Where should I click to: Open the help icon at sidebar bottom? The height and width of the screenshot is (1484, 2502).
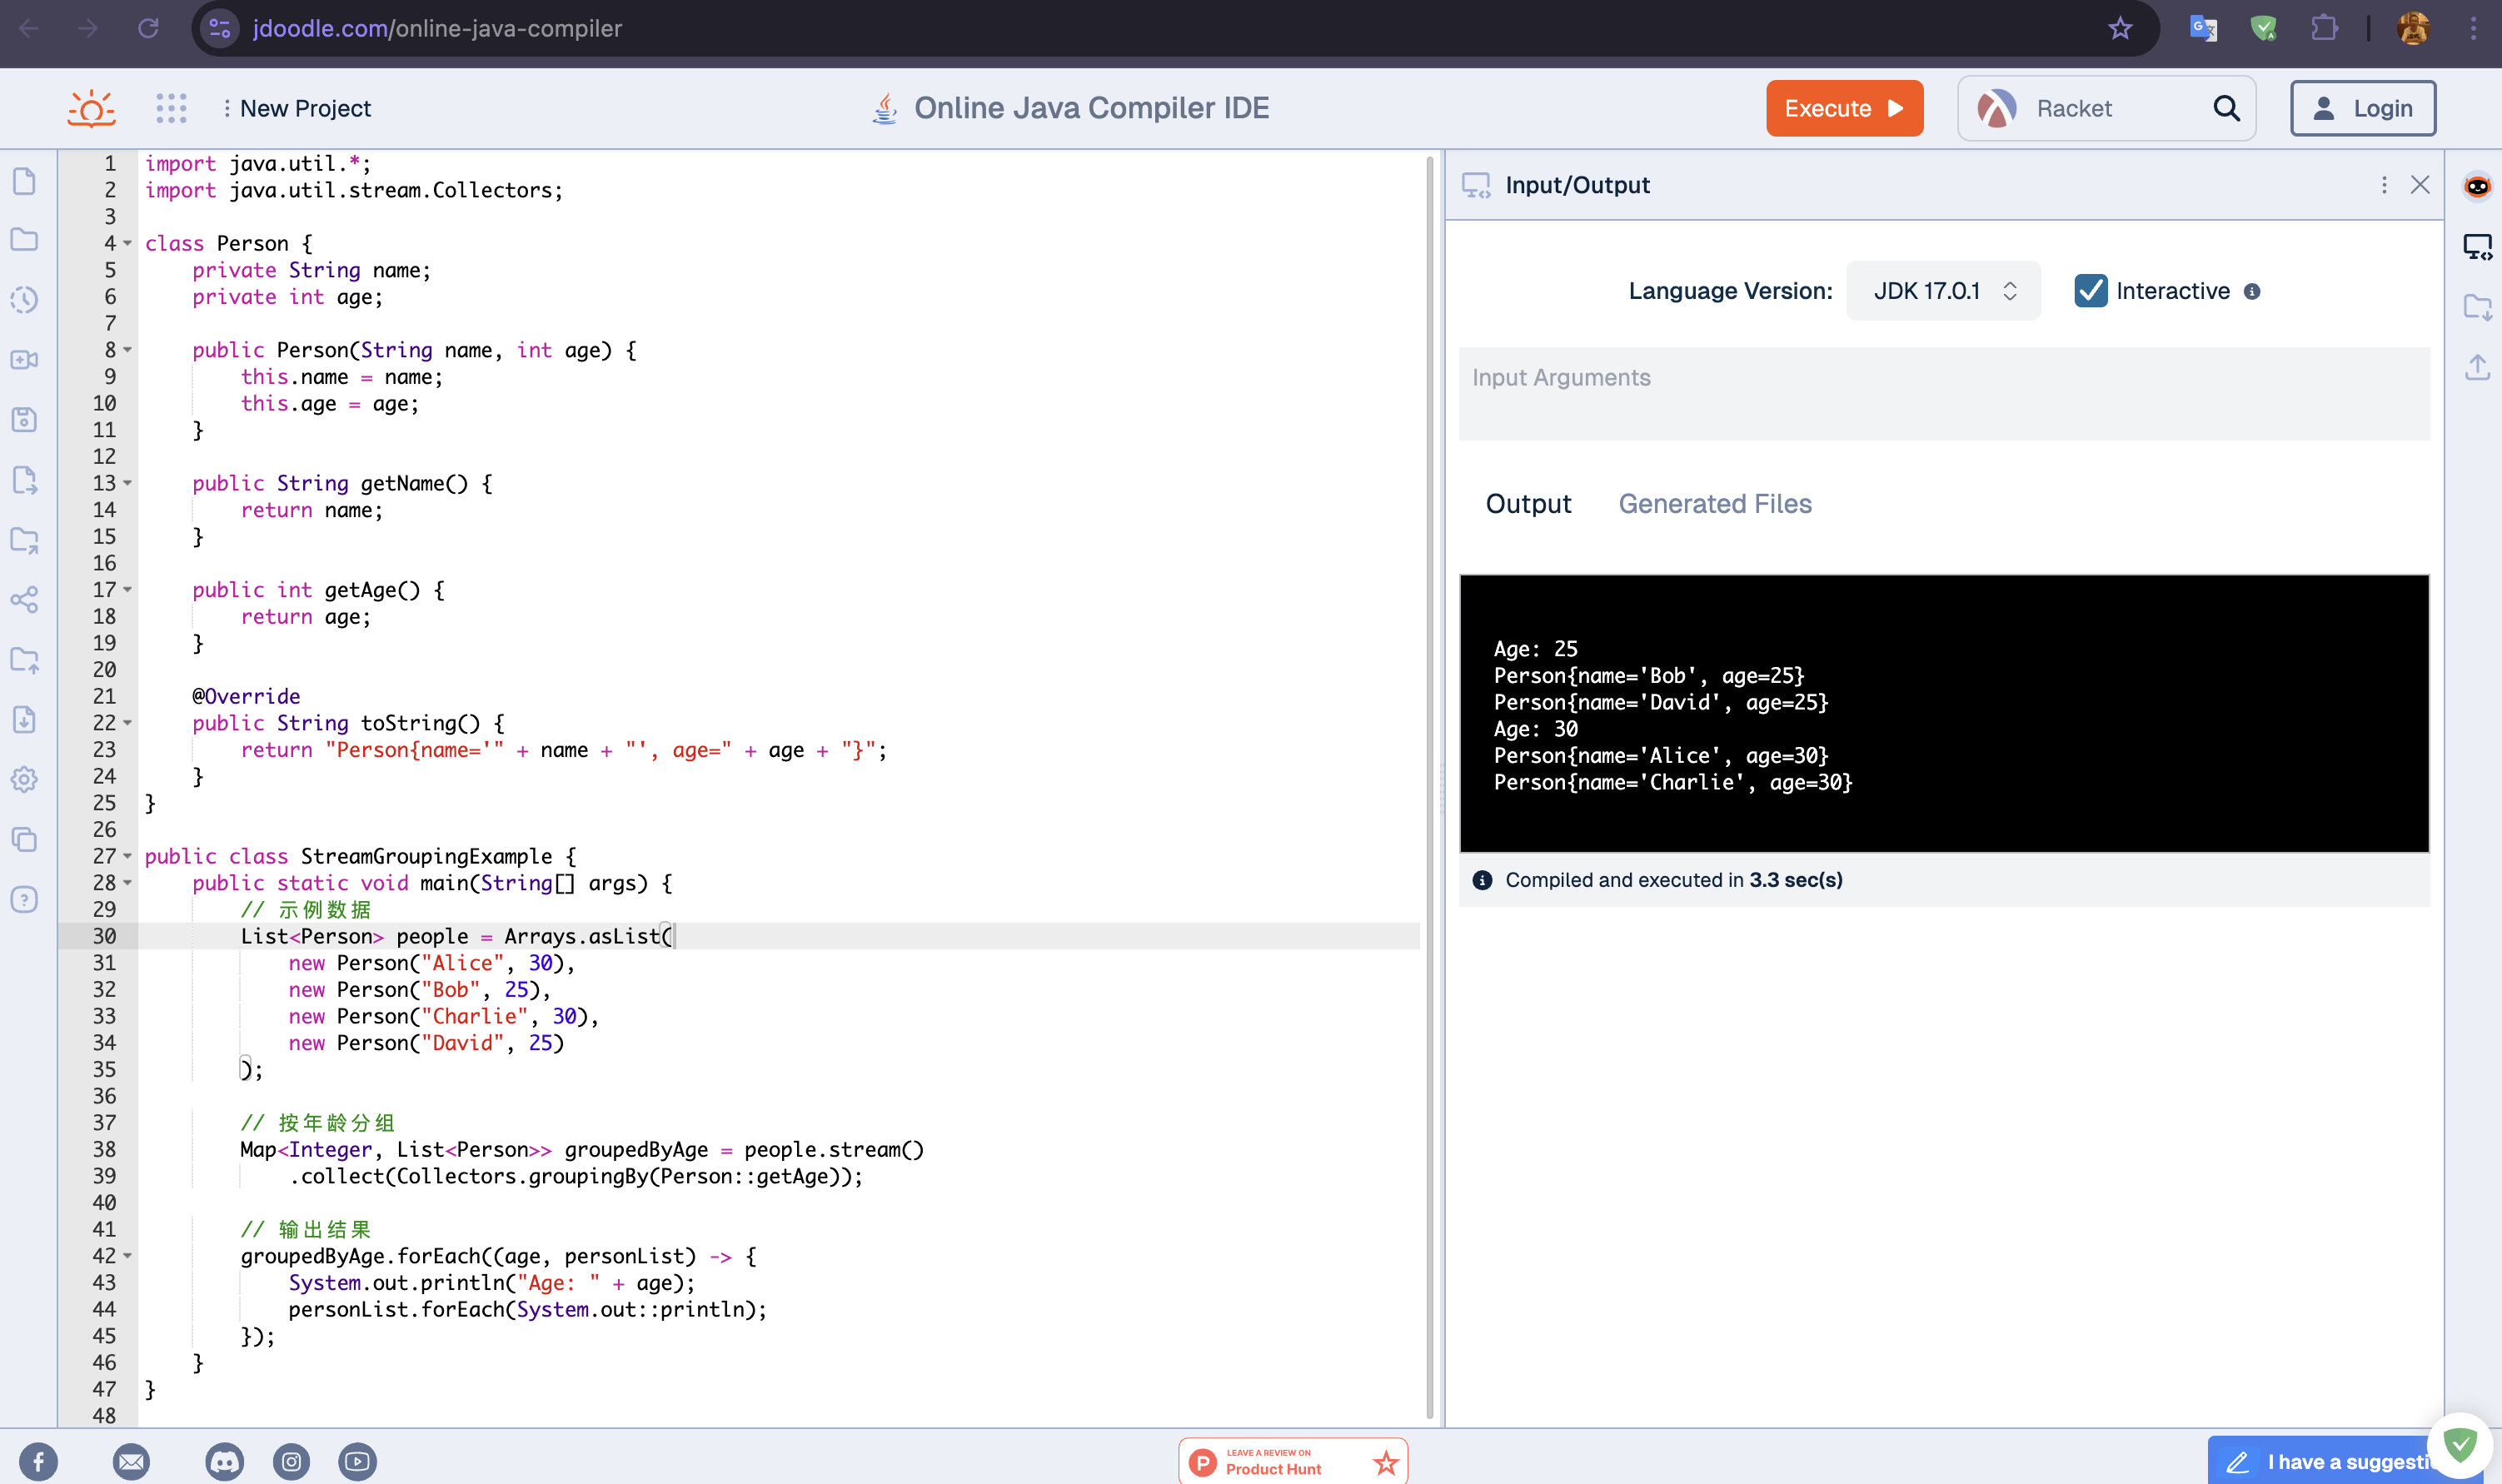point(25,900)
